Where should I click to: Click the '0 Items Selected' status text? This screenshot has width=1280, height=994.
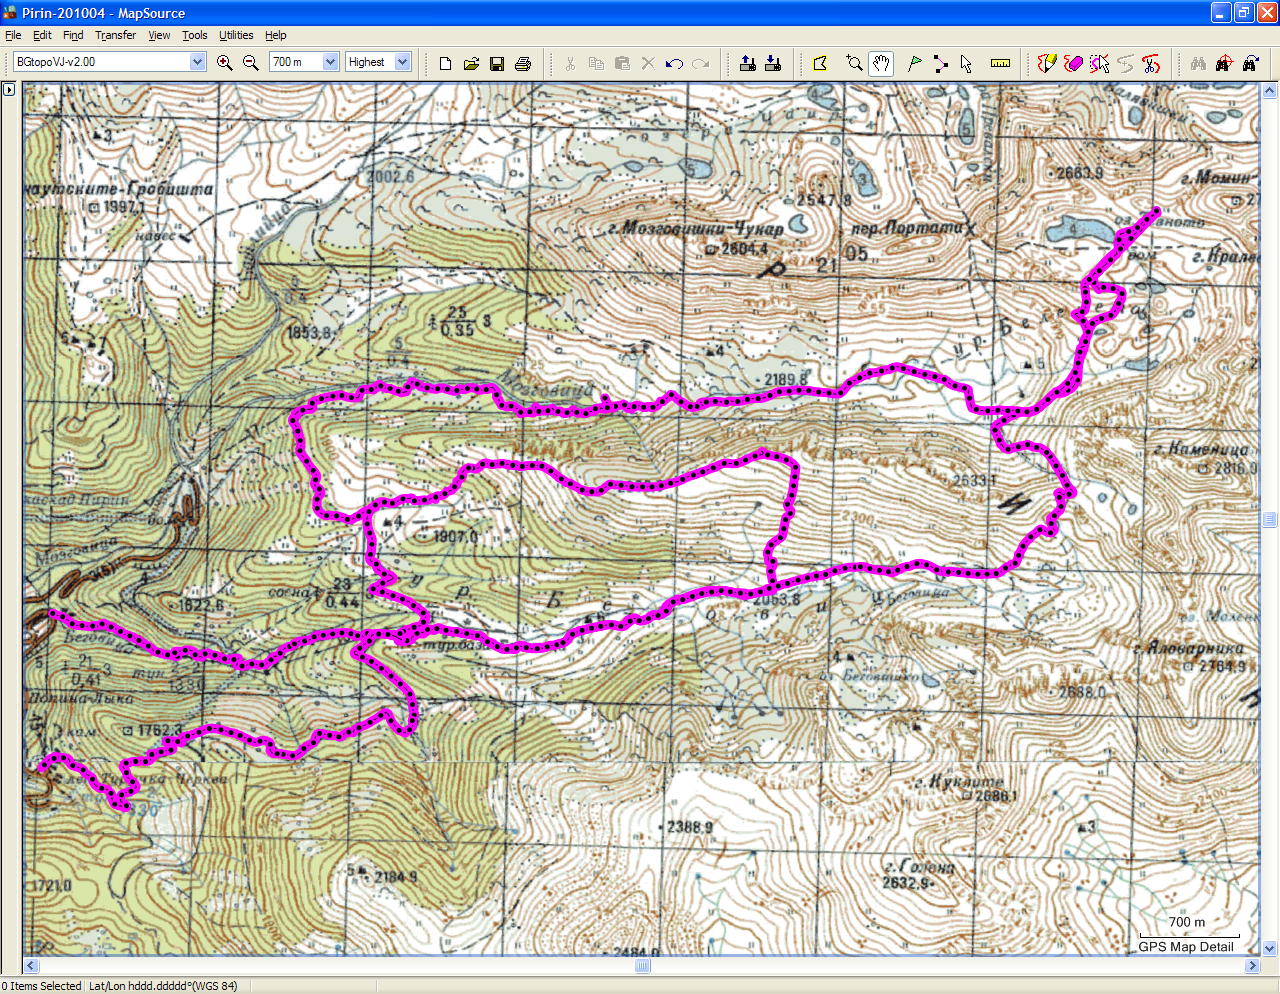point(42,986)
